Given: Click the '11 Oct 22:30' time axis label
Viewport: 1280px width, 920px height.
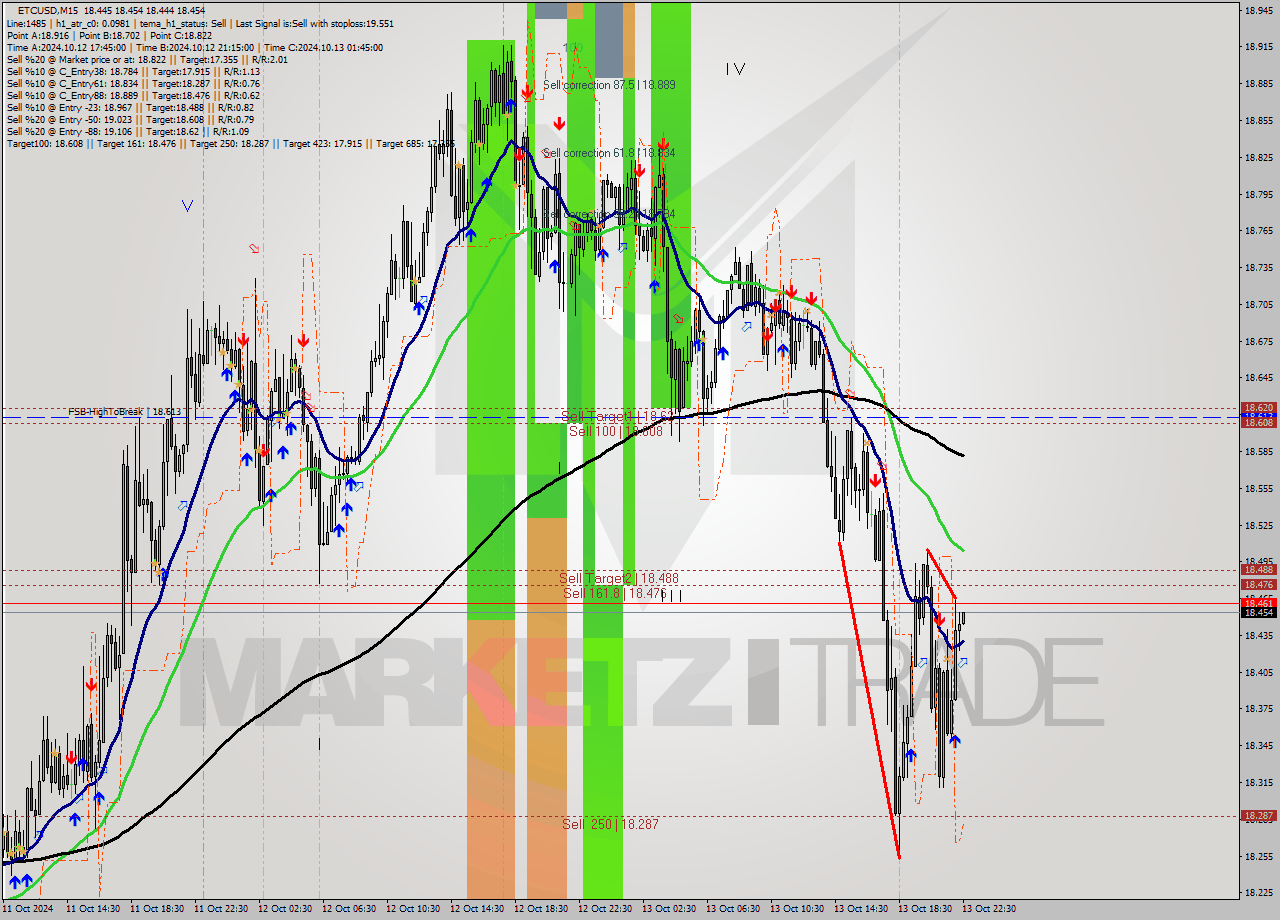Looking at the screenshot, I should (221, 909).
